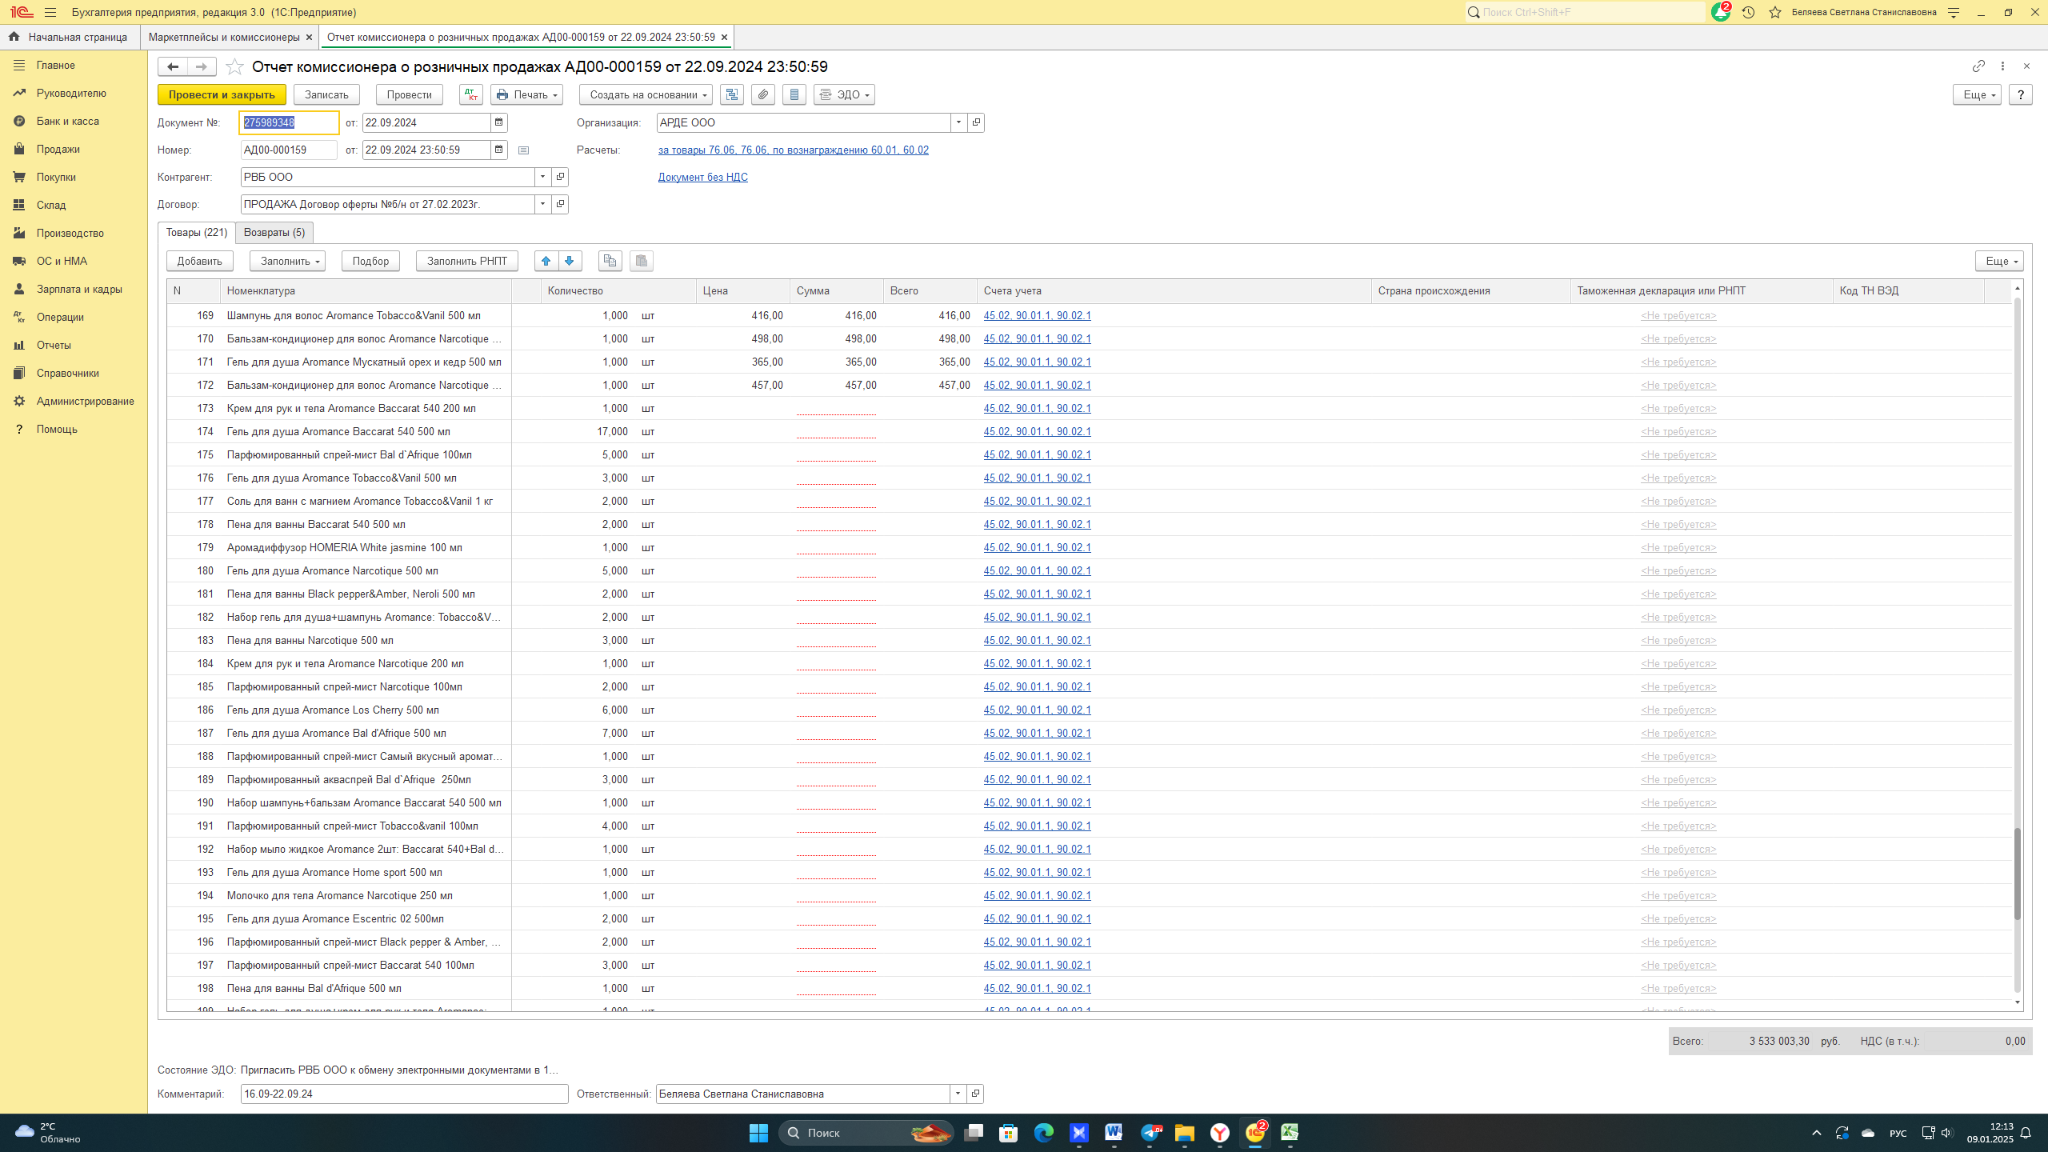Open Windows Start menu
This screenshot has width=2048, height=1152.
(758, 1133)
